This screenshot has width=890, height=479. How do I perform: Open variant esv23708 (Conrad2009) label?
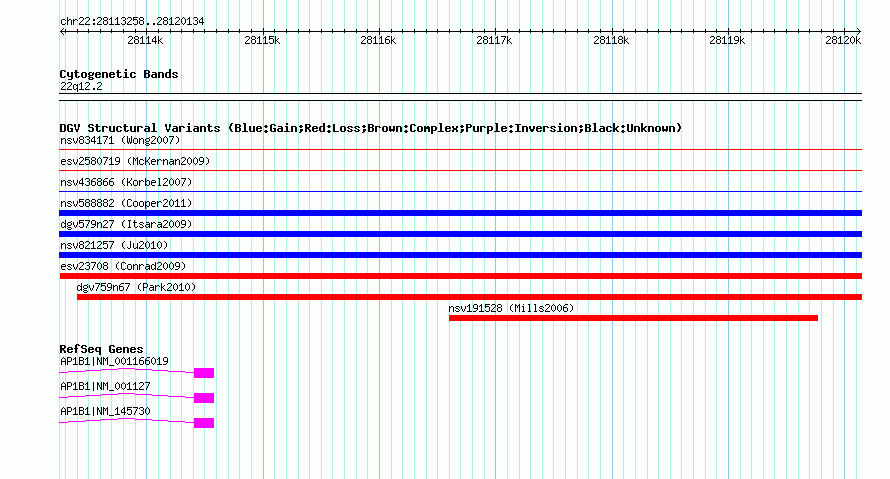[x=123, y=266]
